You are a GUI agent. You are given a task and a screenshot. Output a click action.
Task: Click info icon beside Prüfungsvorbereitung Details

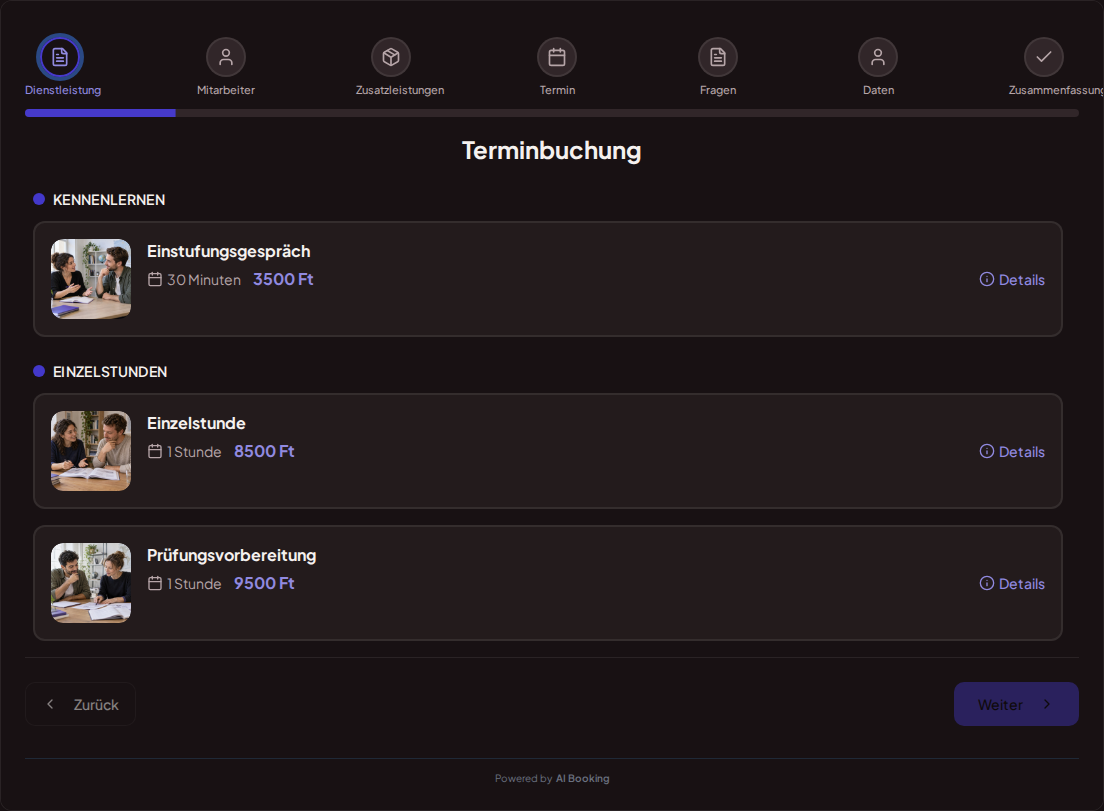987,584
